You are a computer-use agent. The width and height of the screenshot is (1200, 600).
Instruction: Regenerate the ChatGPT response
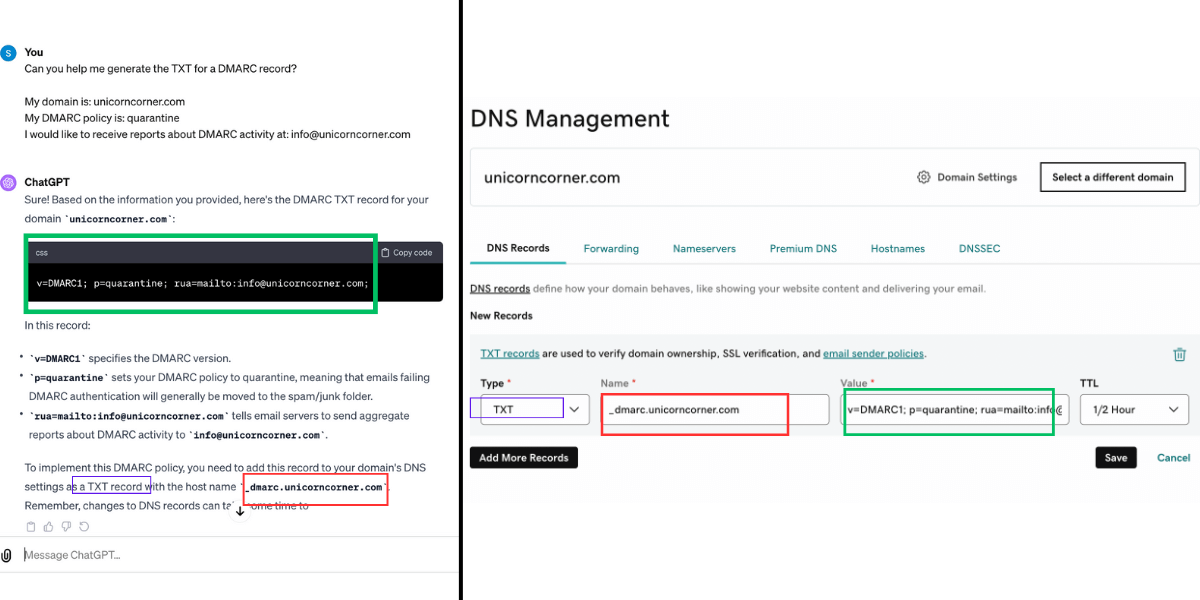84,527
